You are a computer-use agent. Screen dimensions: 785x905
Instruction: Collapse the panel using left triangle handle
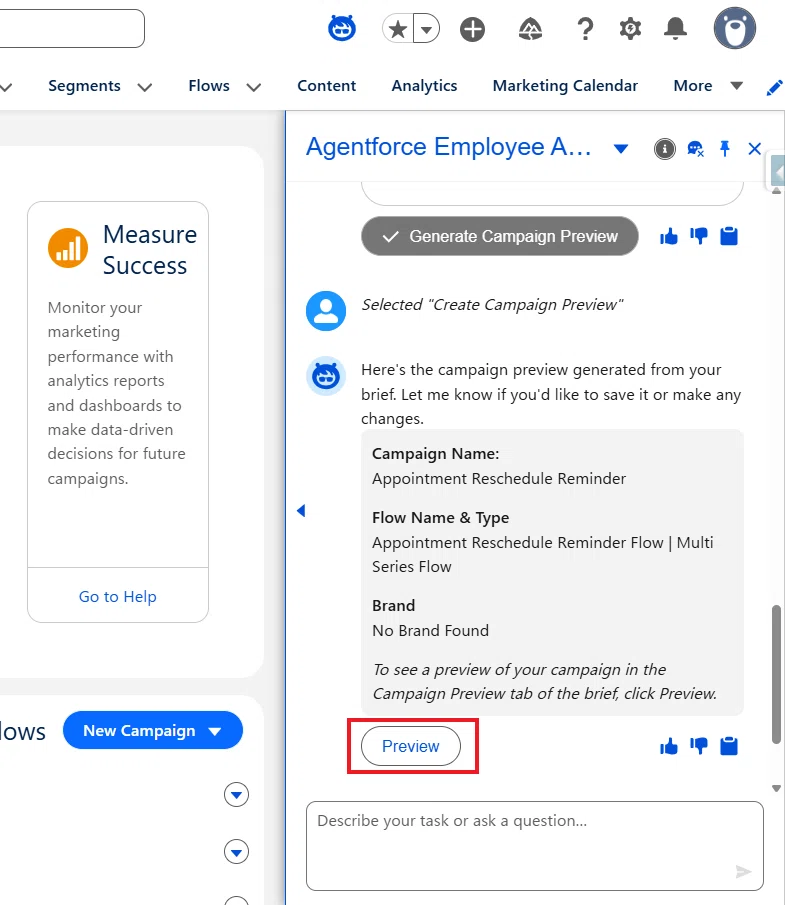(x=301, y=510)
